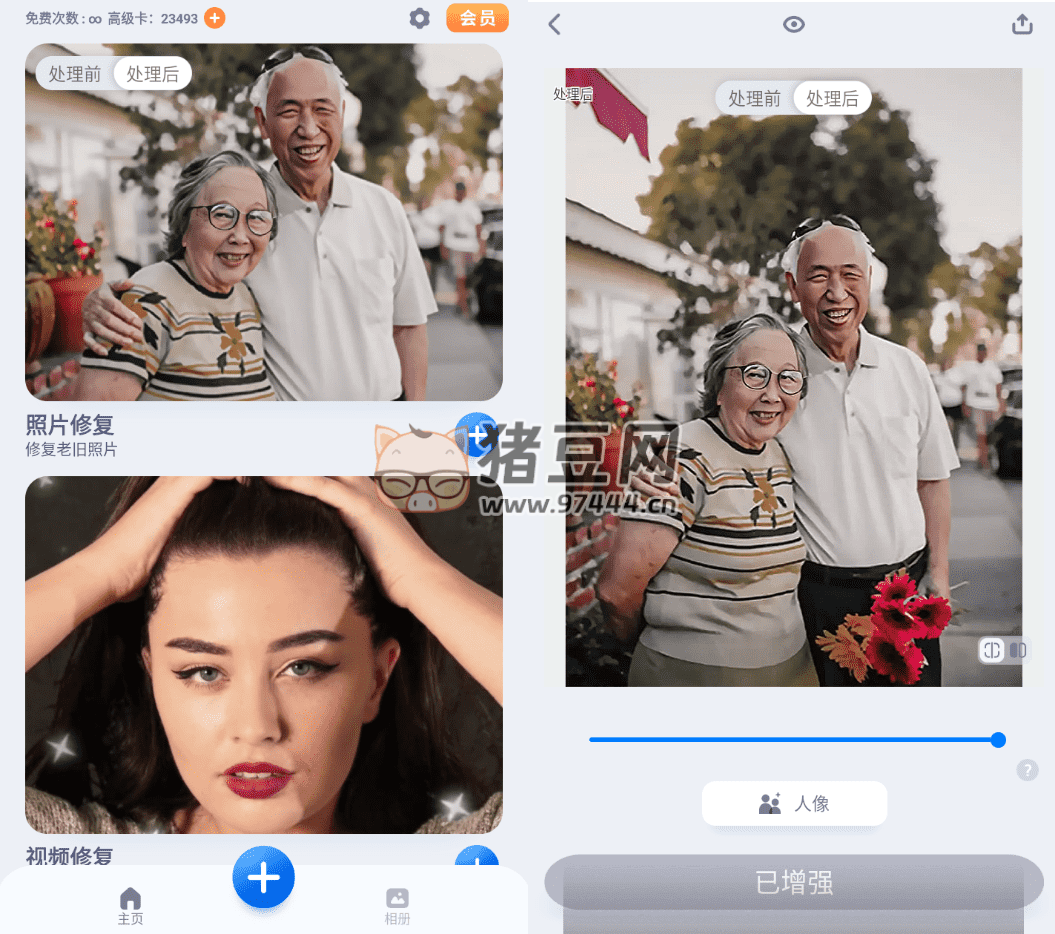
Task: Go back using the left chevron arrow
Action: [x=555, y=25]
